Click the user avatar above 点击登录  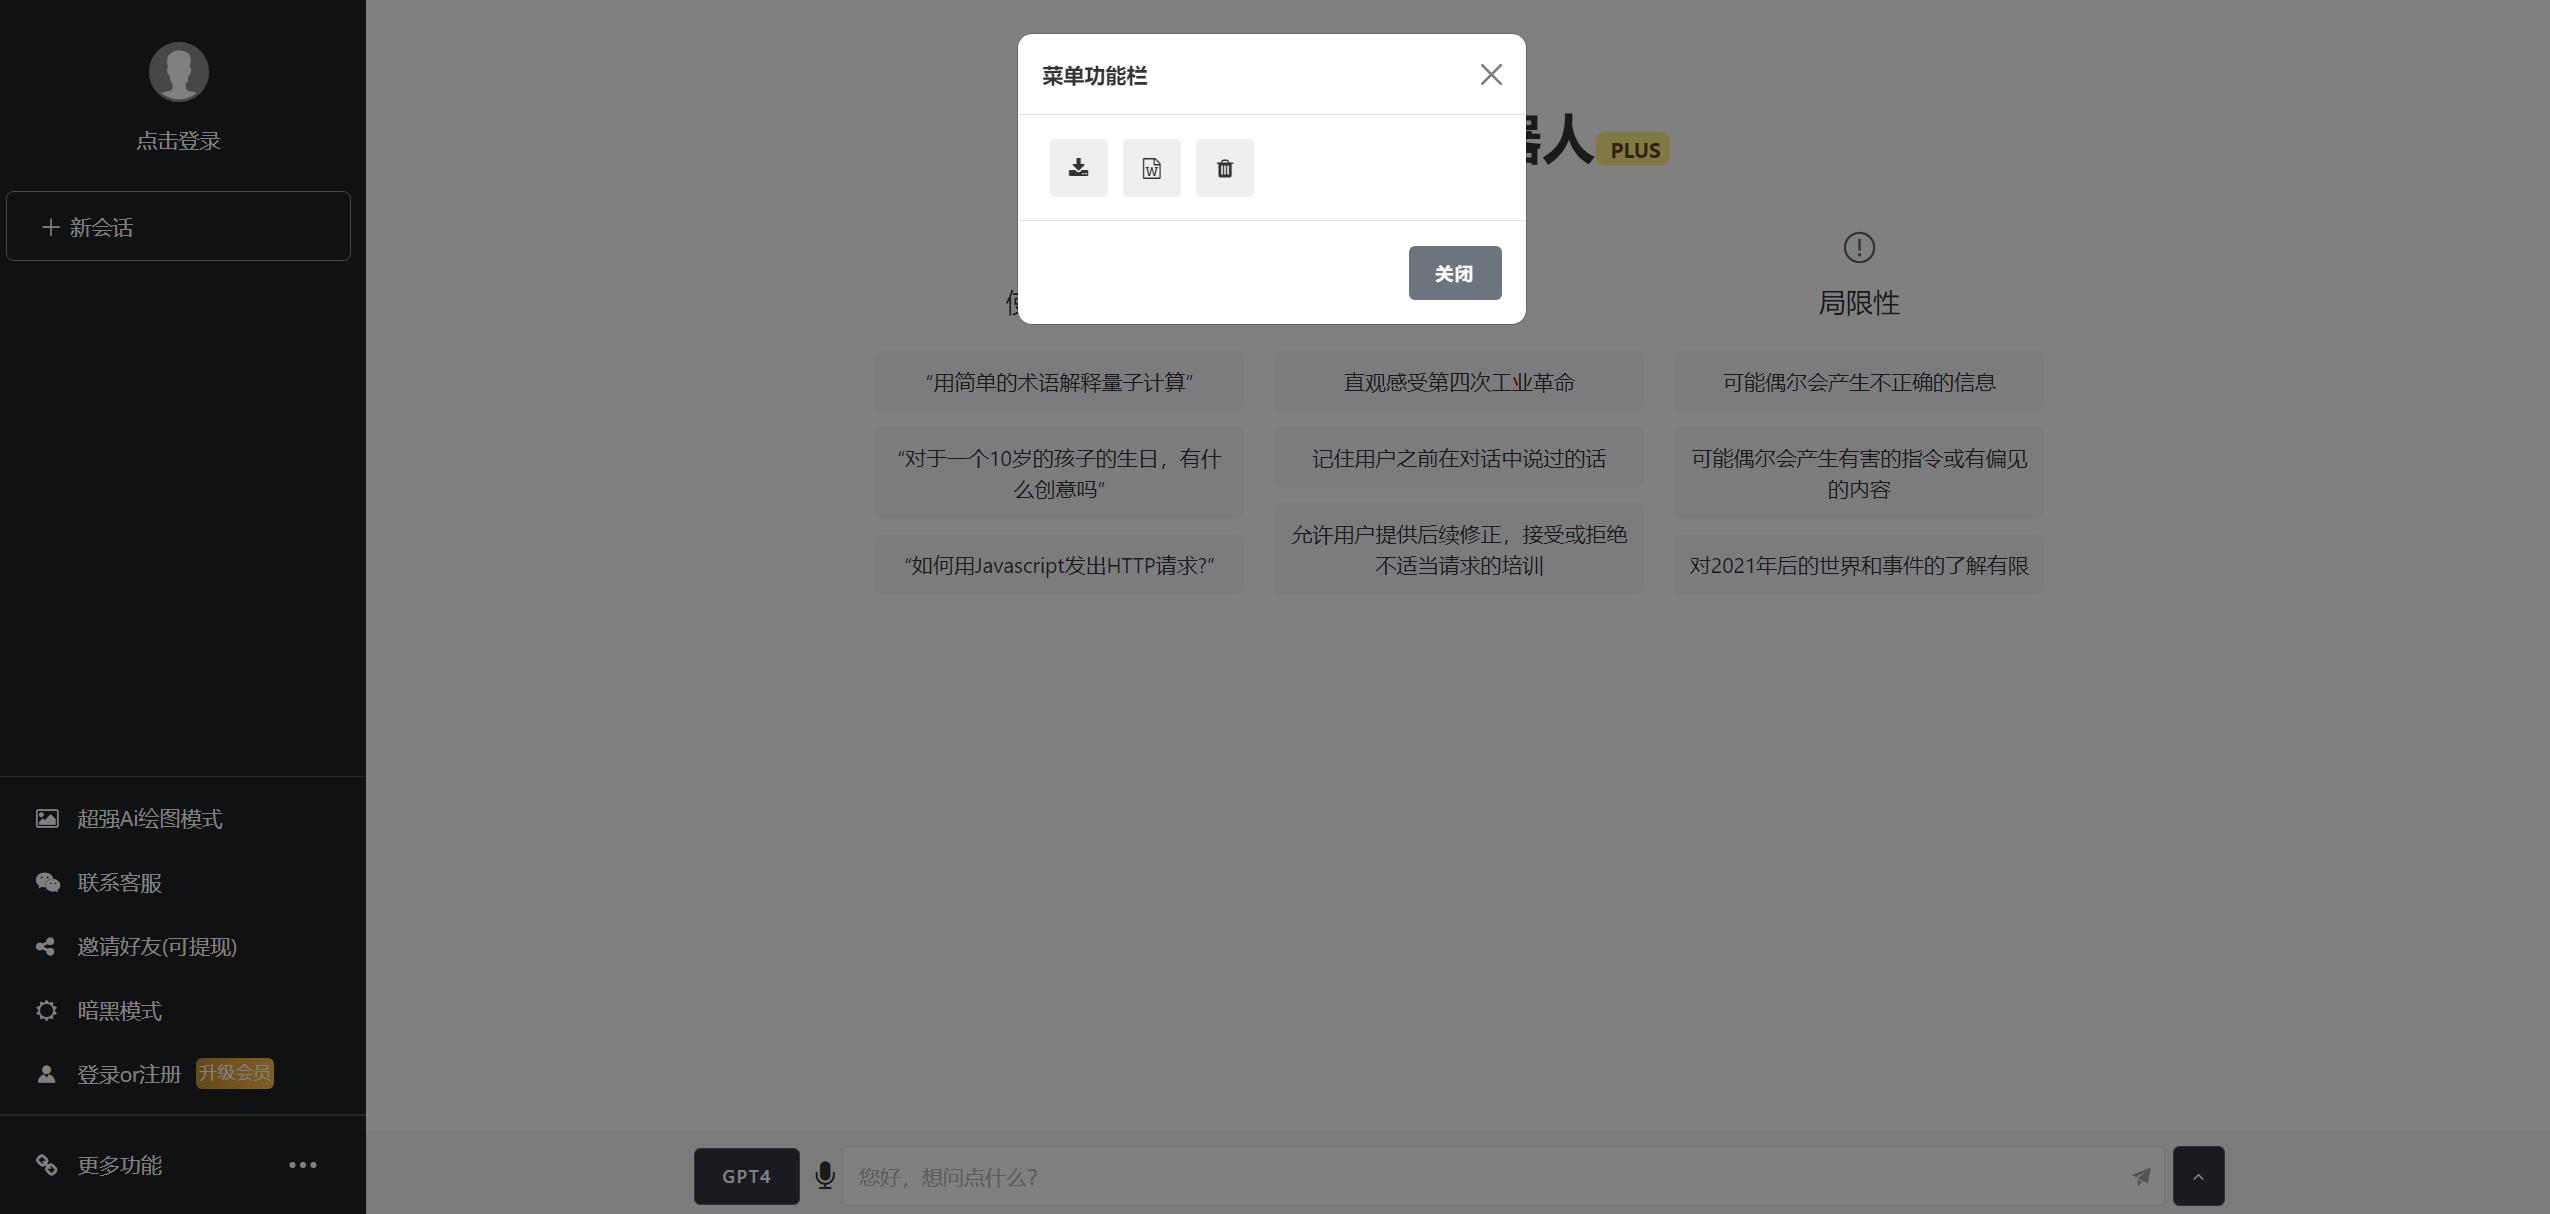coord(179,71)
